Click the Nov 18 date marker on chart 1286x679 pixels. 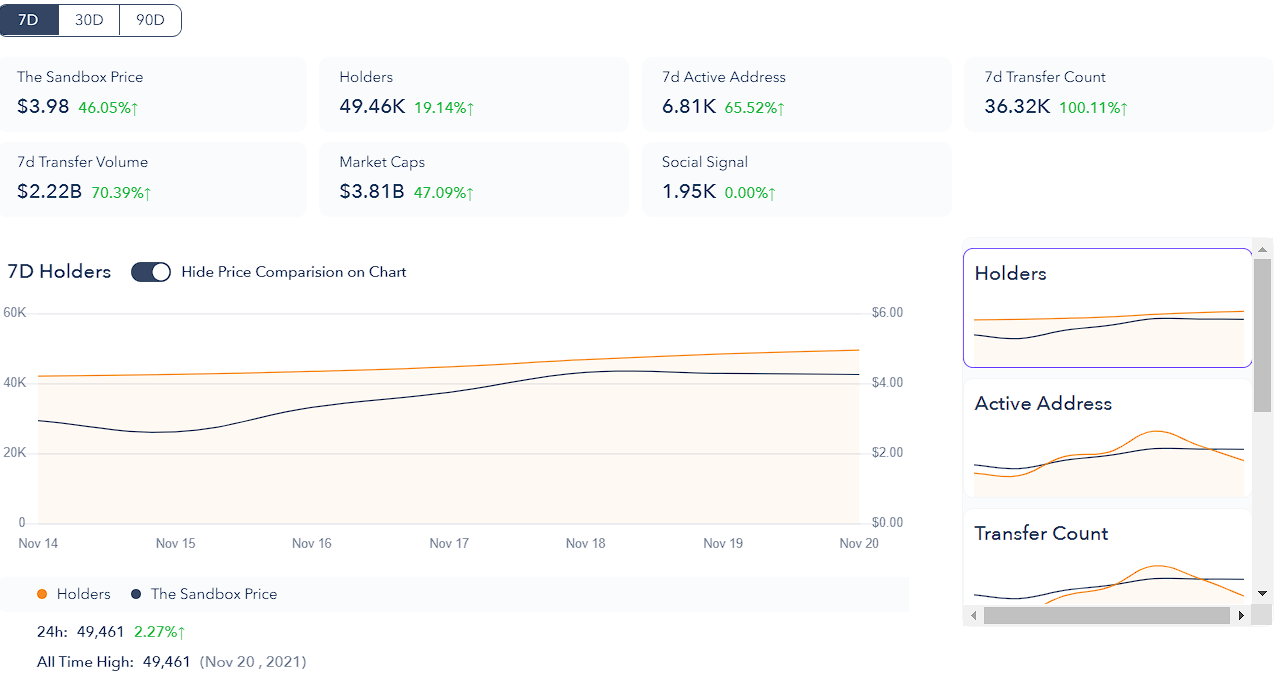click(x=585, y=544)
